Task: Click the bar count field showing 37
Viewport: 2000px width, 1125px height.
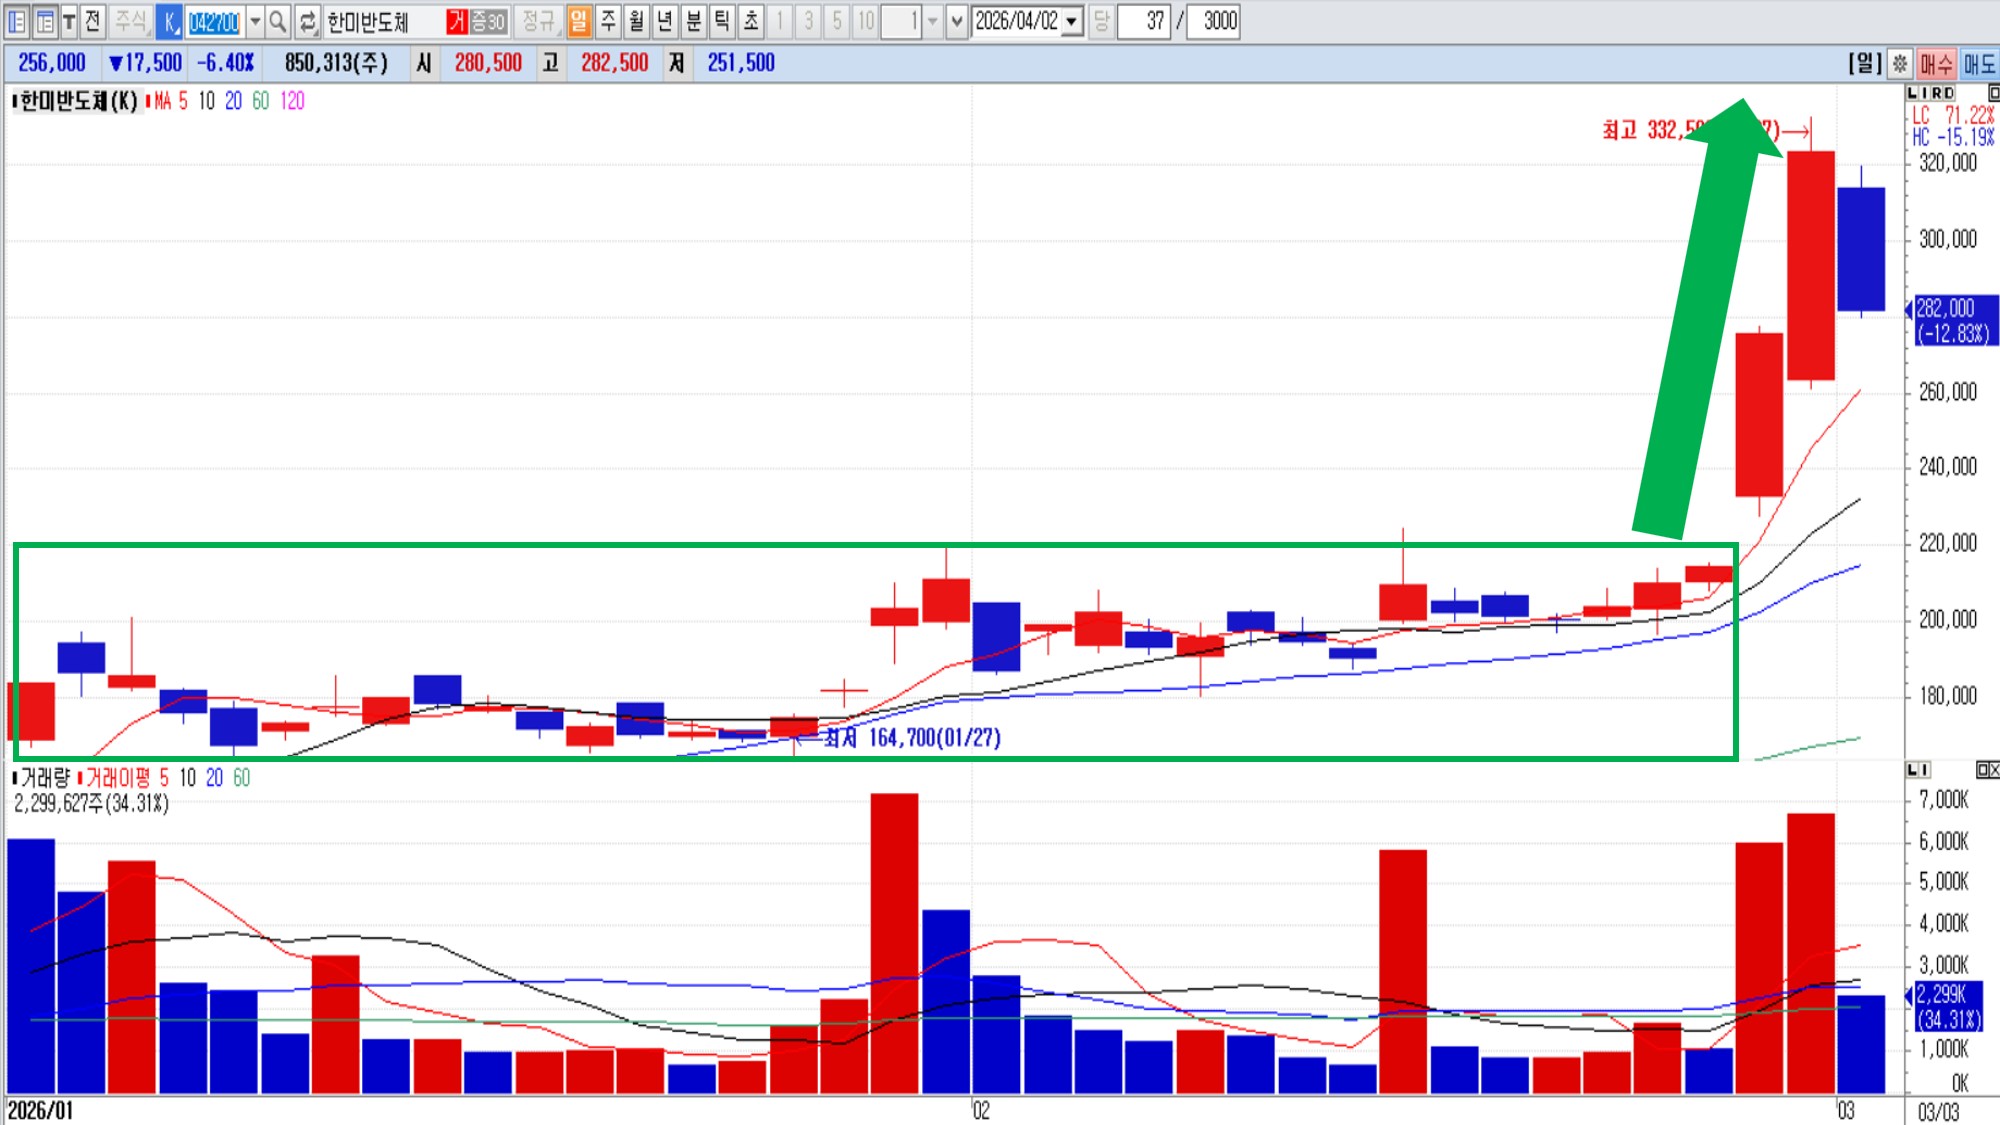Action: pos(1143,21)
